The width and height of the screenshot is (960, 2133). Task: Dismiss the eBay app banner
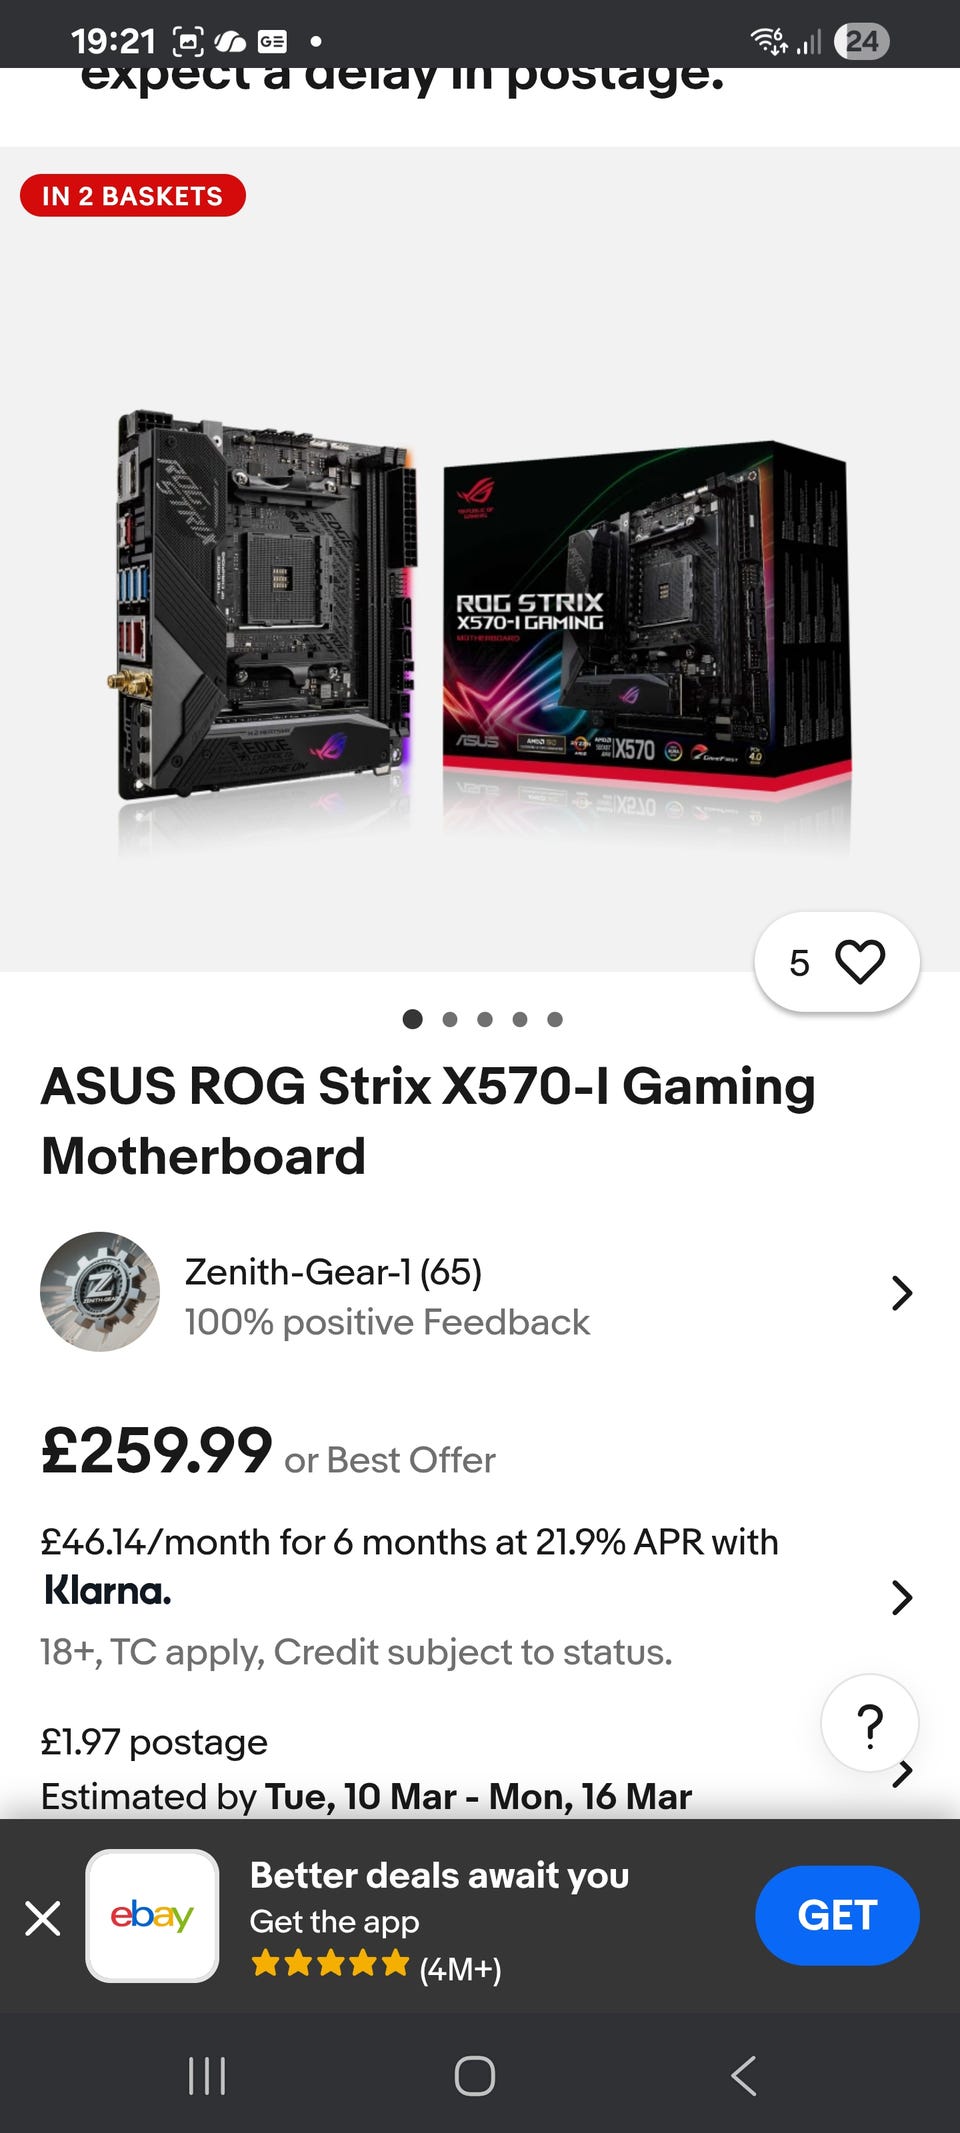[43, 1918]
